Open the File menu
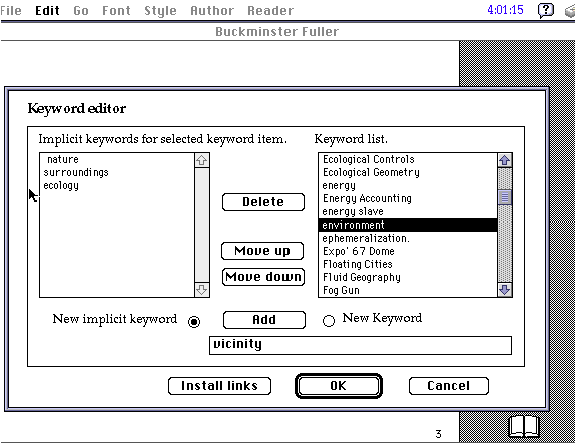 point(11,10)
